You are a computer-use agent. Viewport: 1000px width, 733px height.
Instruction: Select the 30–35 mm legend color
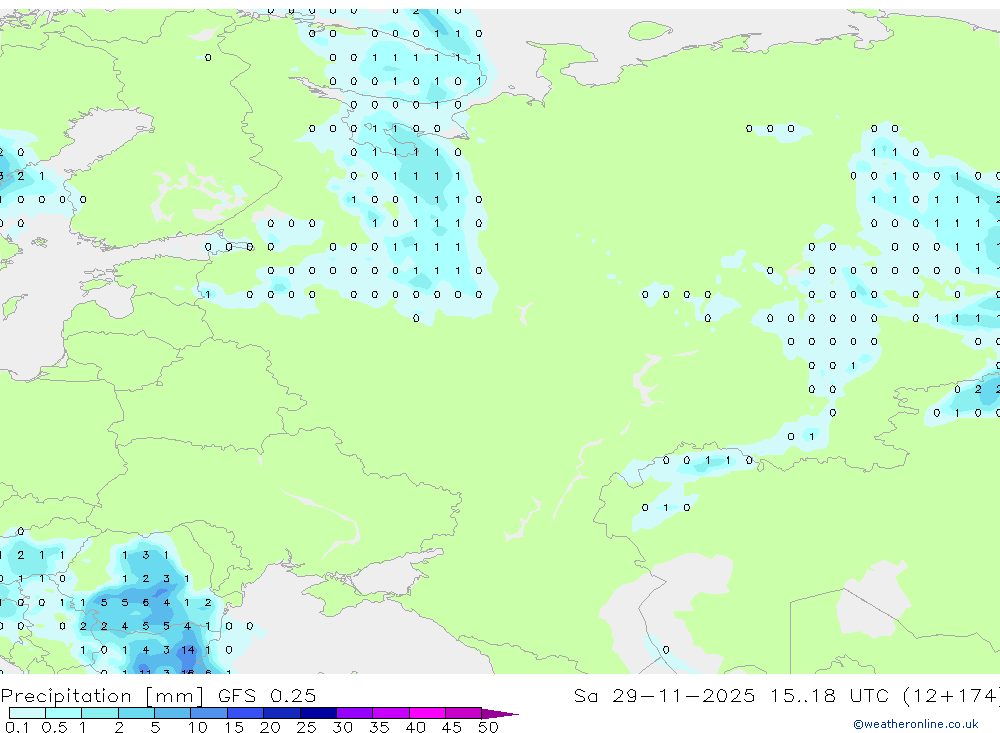point(355,713)
